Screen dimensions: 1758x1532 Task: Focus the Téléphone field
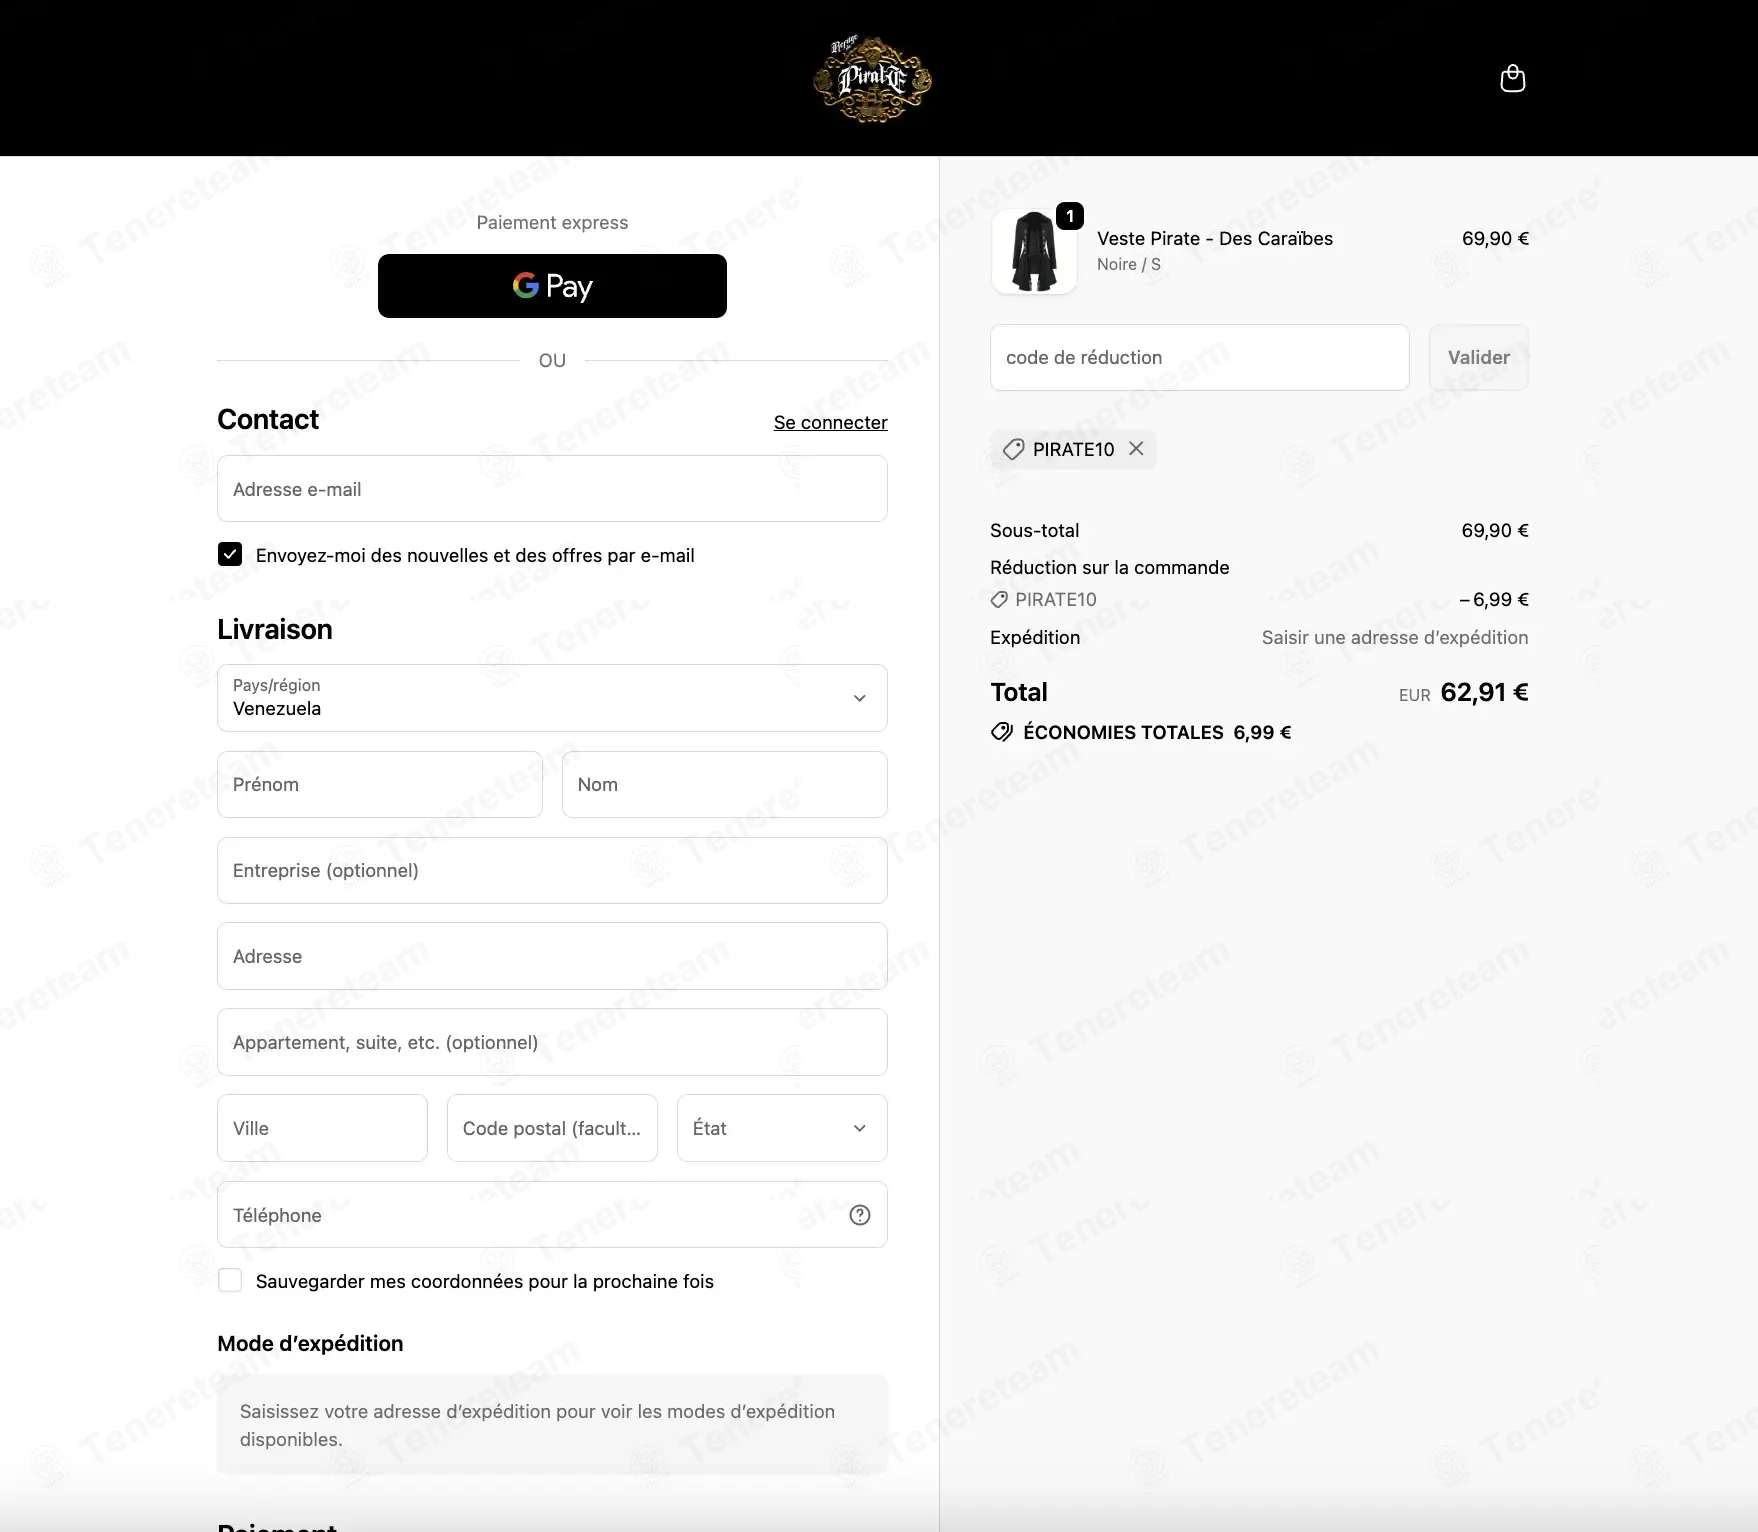coord(552,1214)
